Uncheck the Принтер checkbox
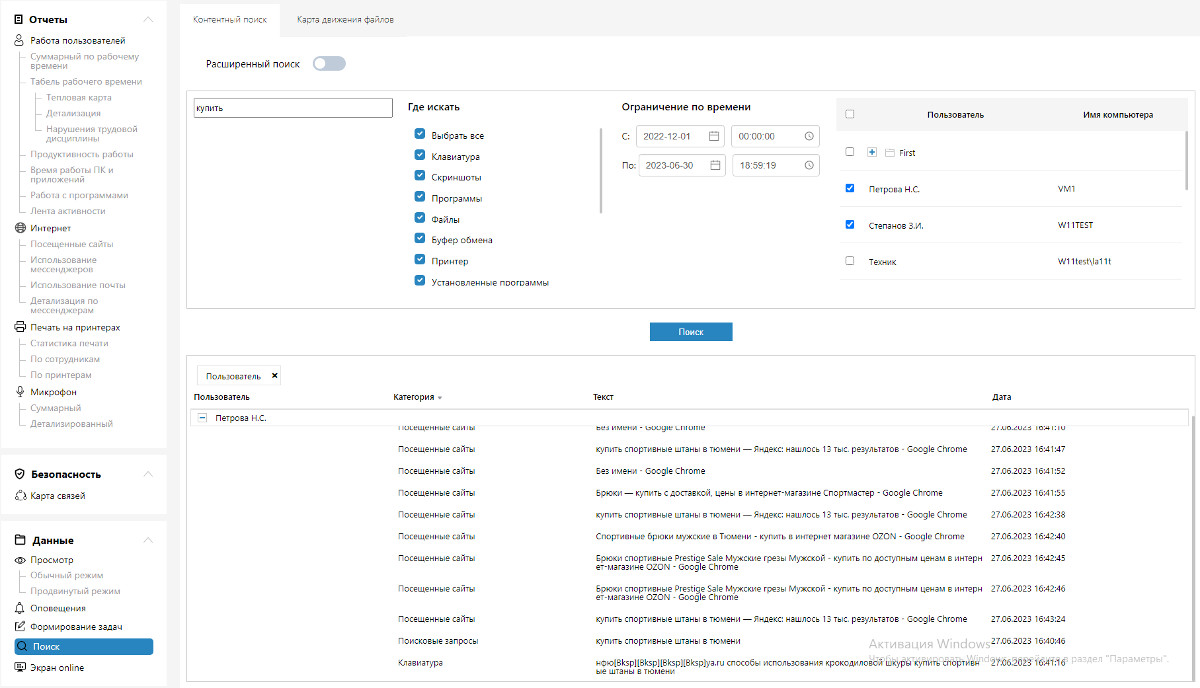The height and width of the screenshot is (688, 1200). pyautogui.click(x=420, y=261)
